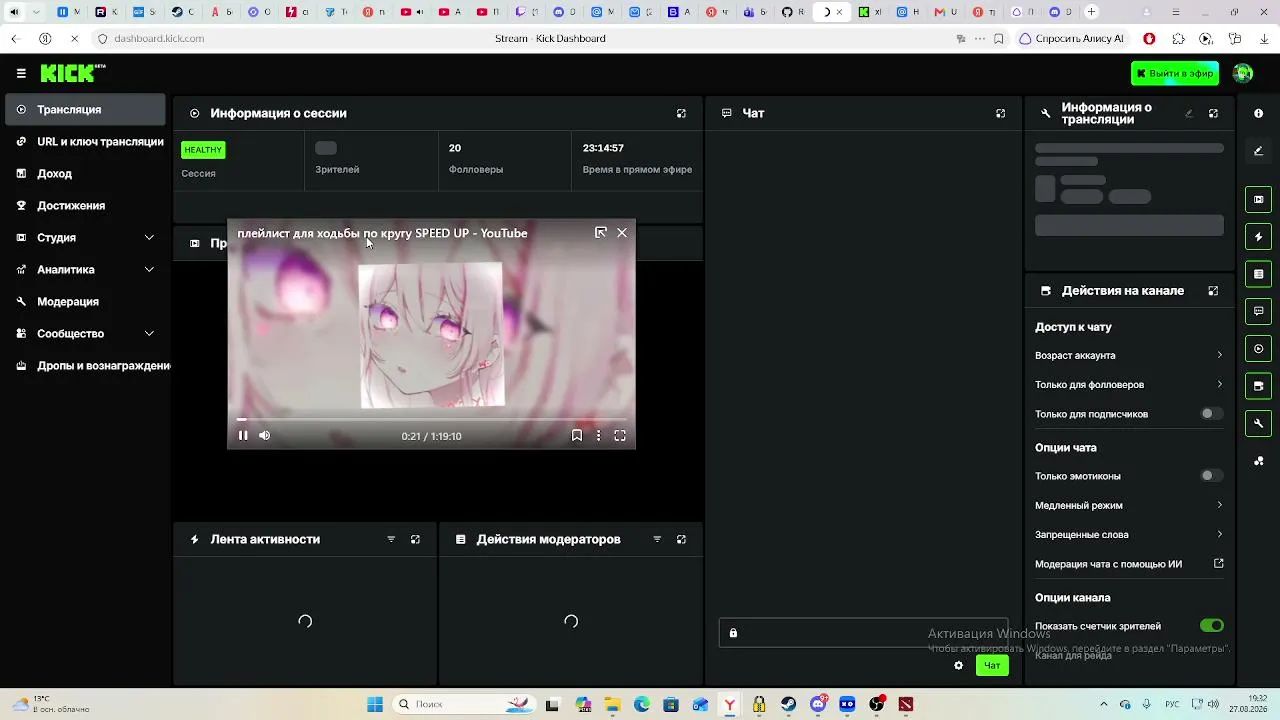This screenshot has height=720, width=1280.
Task: Expand the Moderator Actions panel to fullscreen
Action: (681, 539)
